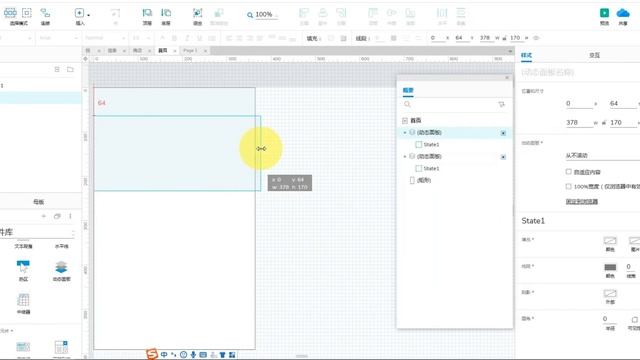The width and height of the screenshot is (640, 360).
Task: Click the toolbar X position field
Action: (x=437, y=38)
